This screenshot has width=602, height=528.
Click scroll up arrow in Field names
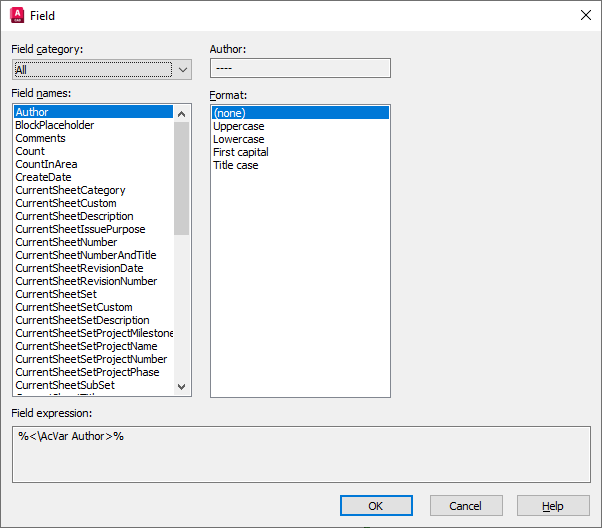[x=182, y=114]
